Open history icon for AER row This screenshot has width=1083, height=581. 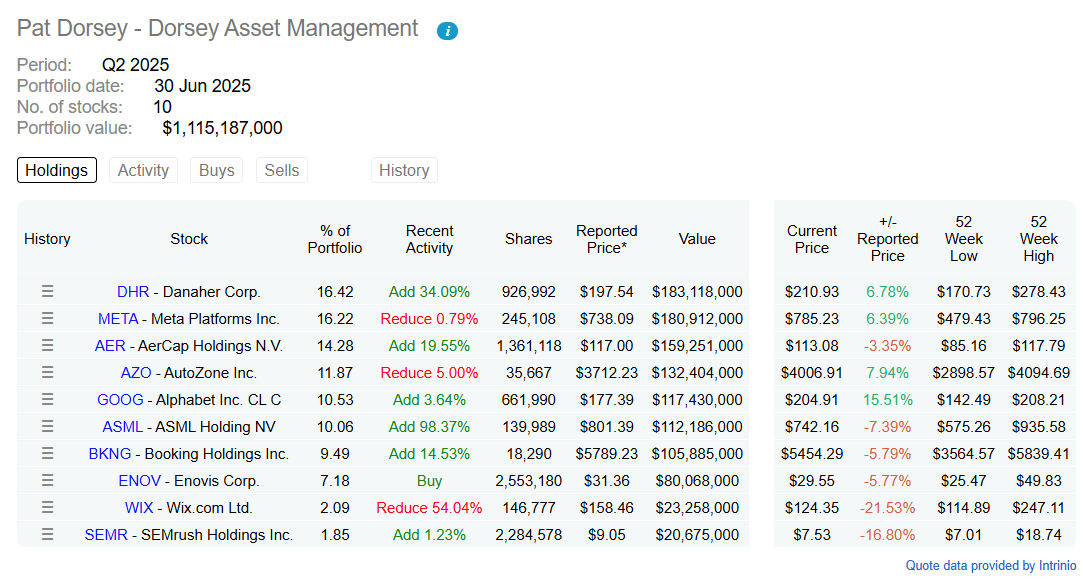pos(47,345)
